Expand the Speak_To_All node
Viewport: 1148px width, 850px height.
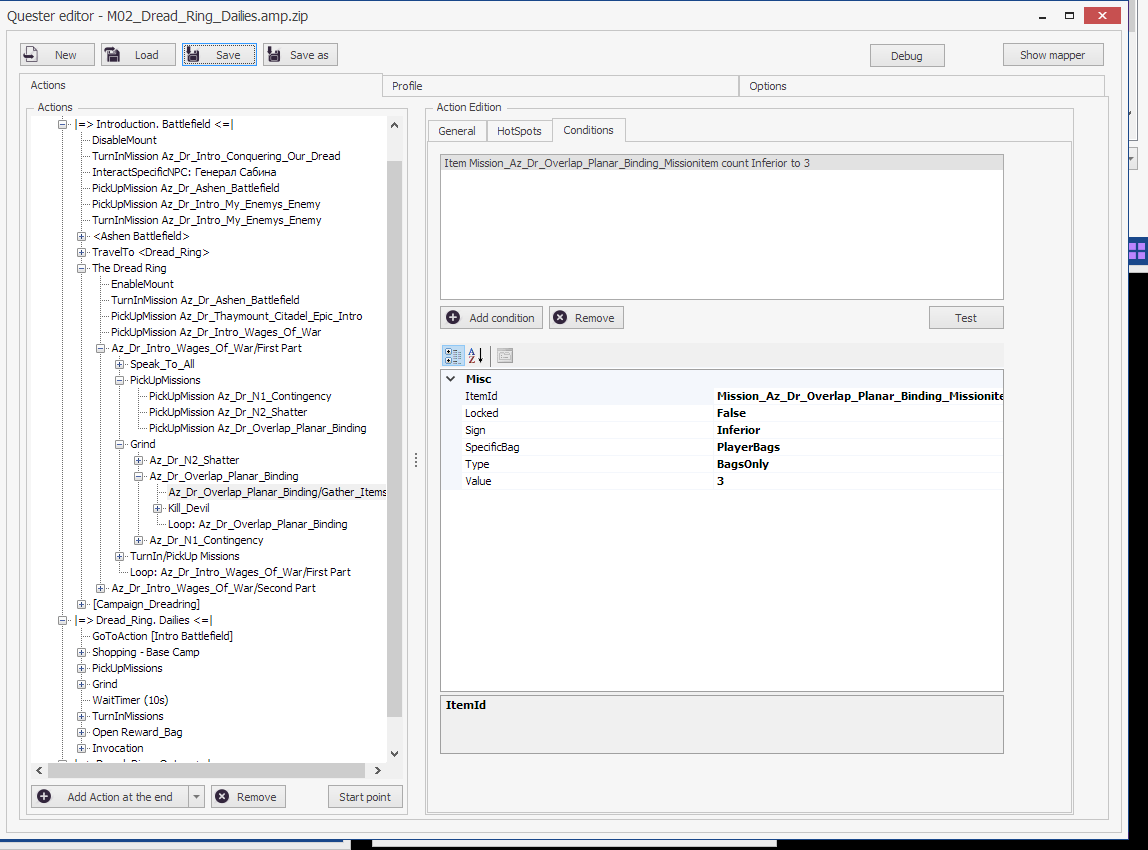120,365
